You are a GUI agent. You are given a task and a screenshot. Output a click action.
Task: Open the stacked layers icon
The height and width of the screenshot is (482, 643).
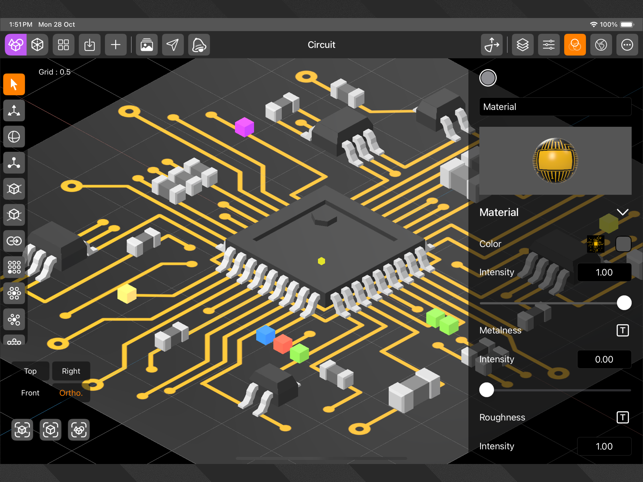[522, 45]
